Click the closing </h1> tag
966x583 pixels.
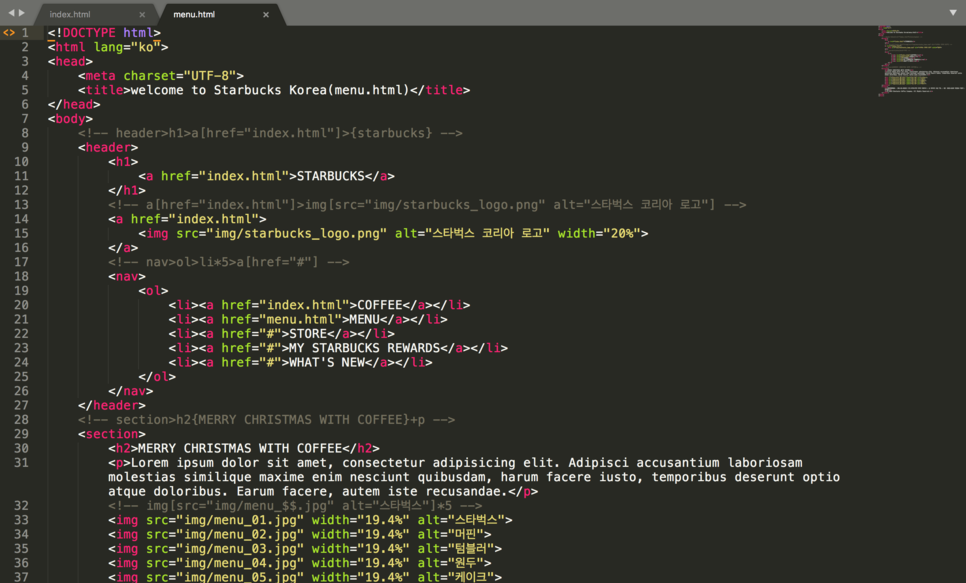tap(127, 190)
